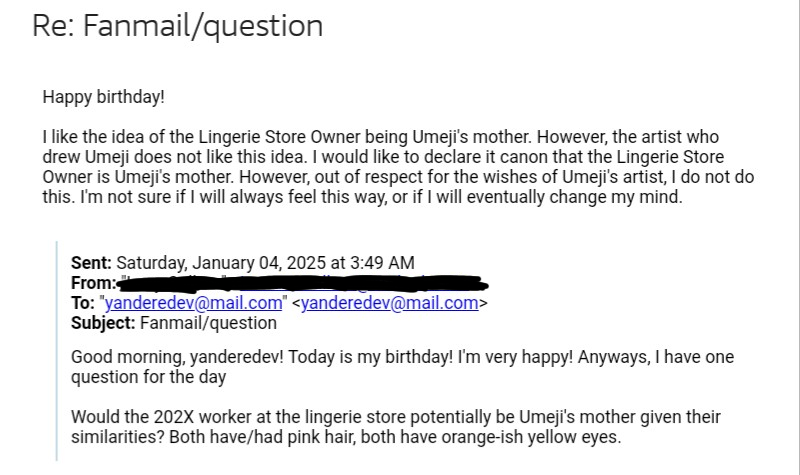Click the 'Happy birthday!' greeting line
This screenshot has height=475, width=800.
[x=103, y=98]
